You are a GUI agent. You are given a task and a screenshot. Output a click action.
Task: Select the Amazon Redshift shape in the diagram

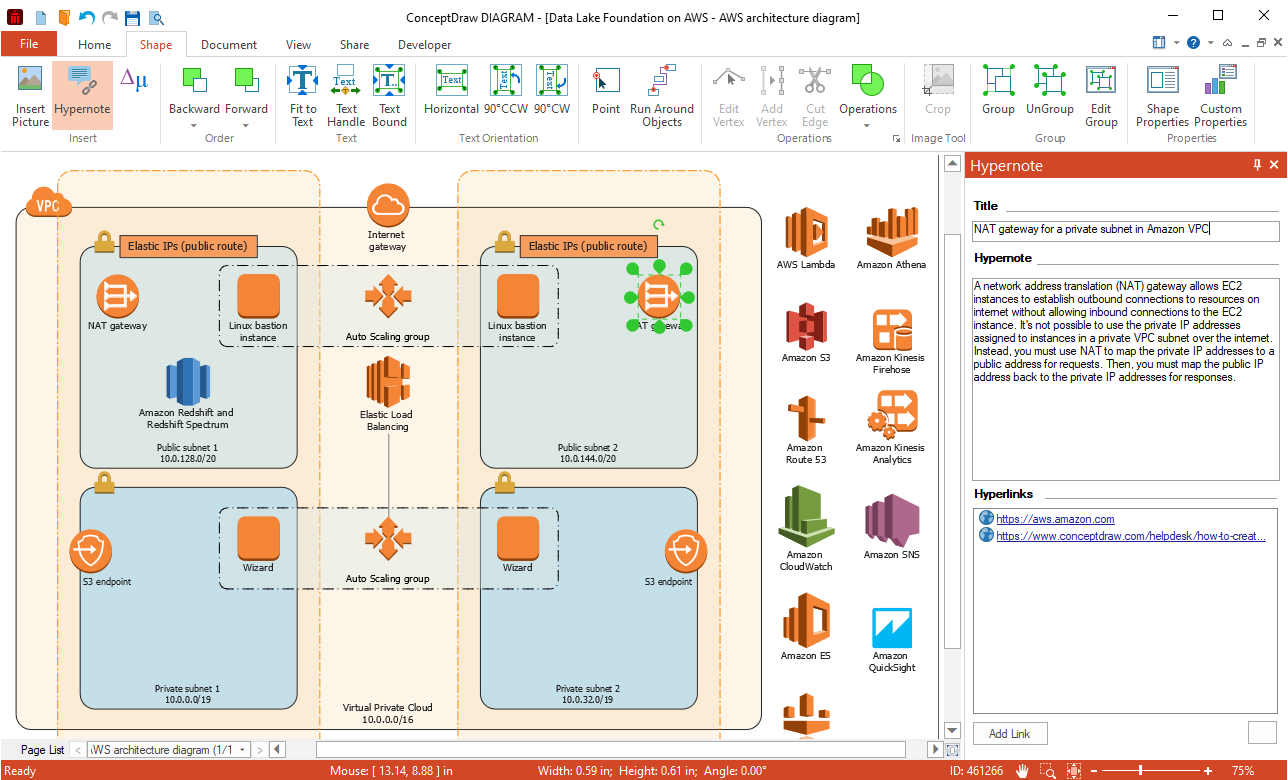coord(187,393)
